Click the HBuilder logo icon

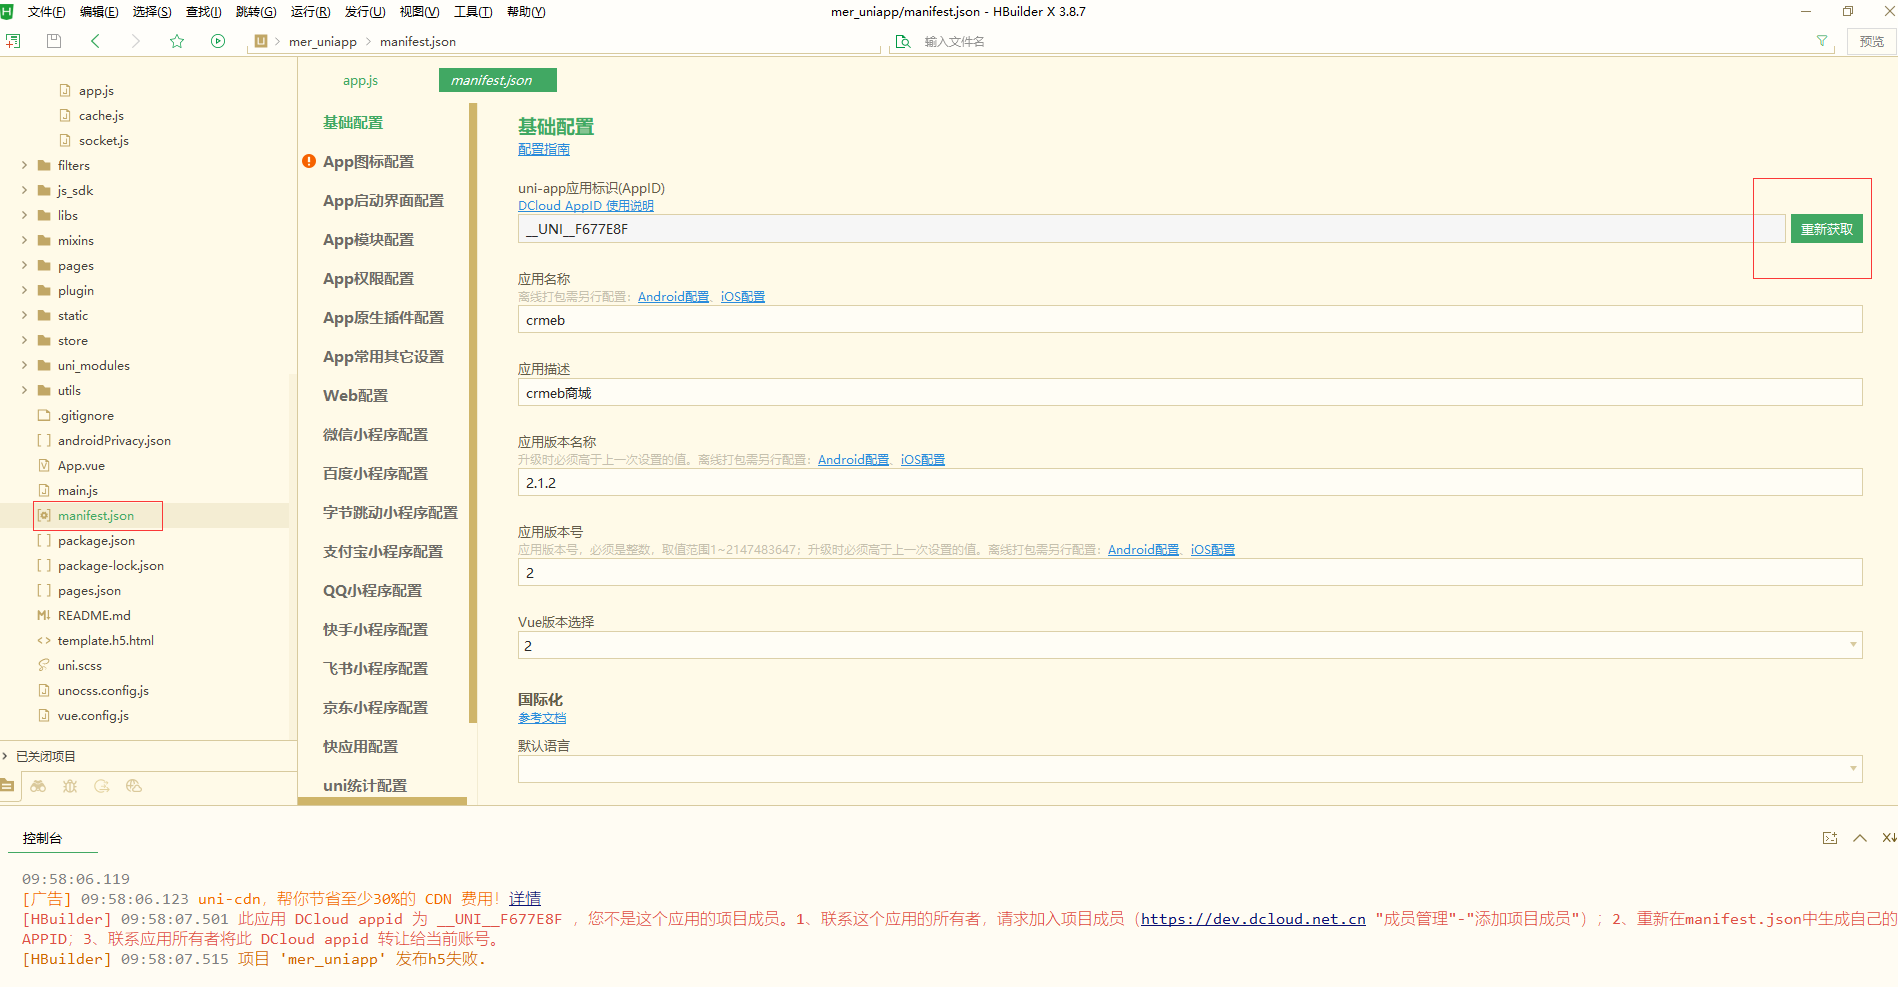(7, 12)
